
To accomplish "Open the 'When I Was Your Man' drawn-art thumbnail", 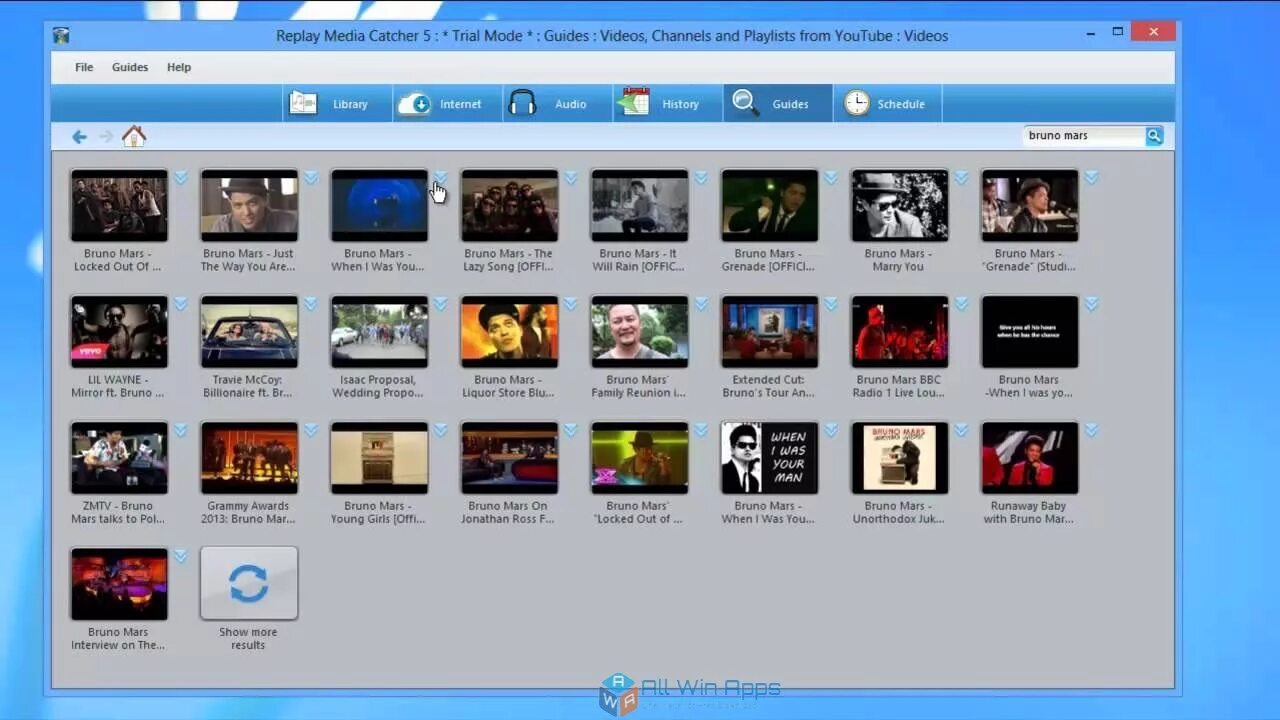I will tap(769, 457).
